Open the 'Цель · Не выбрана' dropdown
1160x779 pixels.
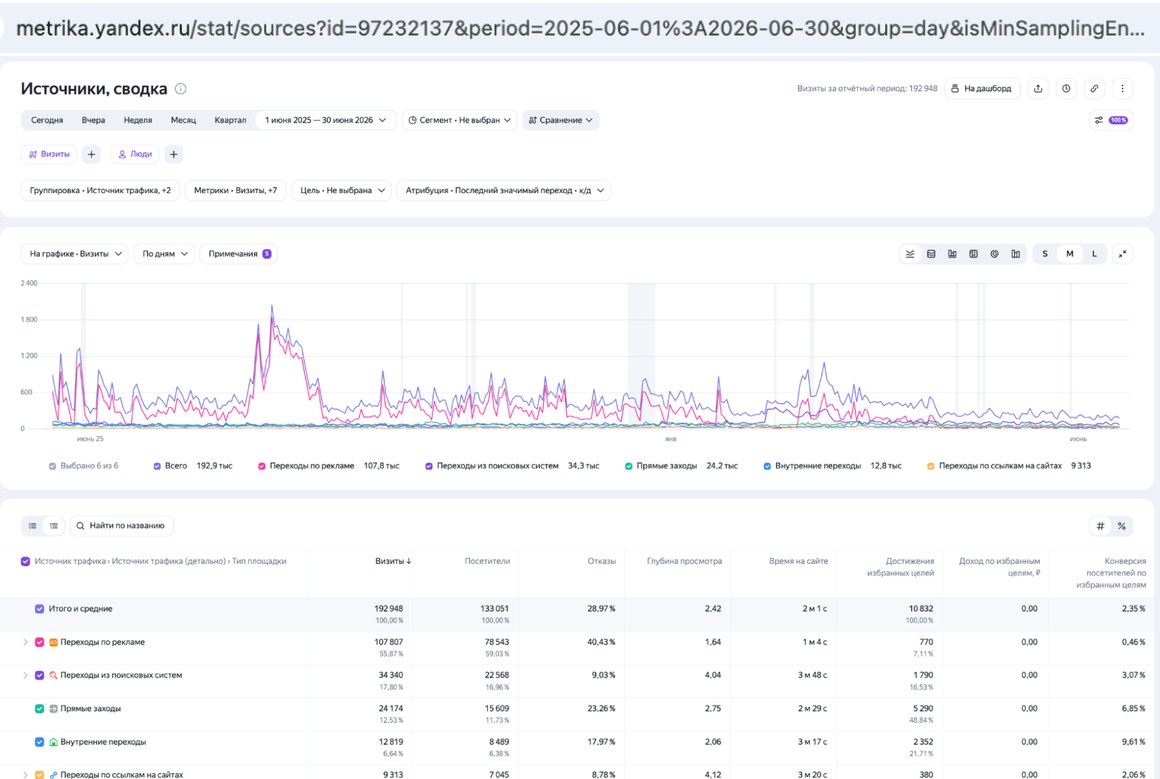pyautogui.click(x=342, y=190)
